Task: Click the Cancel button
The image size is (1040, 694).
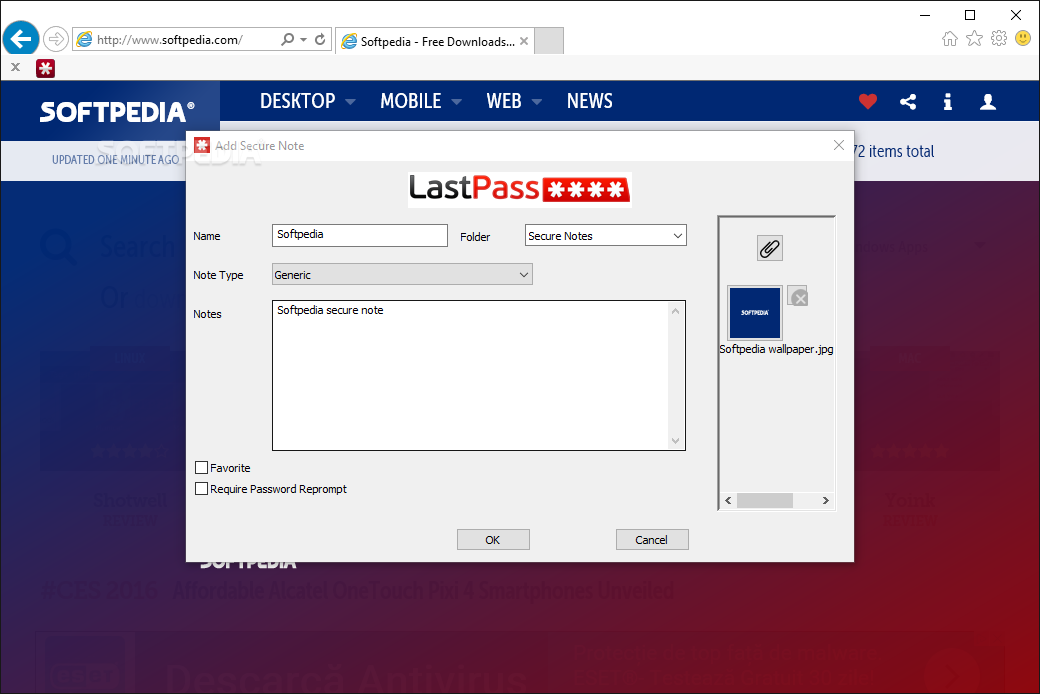Action: 652,539
